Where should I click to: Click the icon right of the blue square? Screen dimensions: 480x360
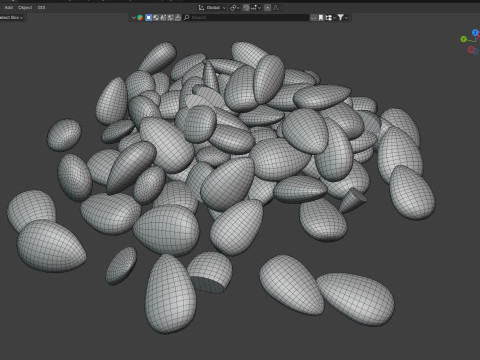click(156, 17)
